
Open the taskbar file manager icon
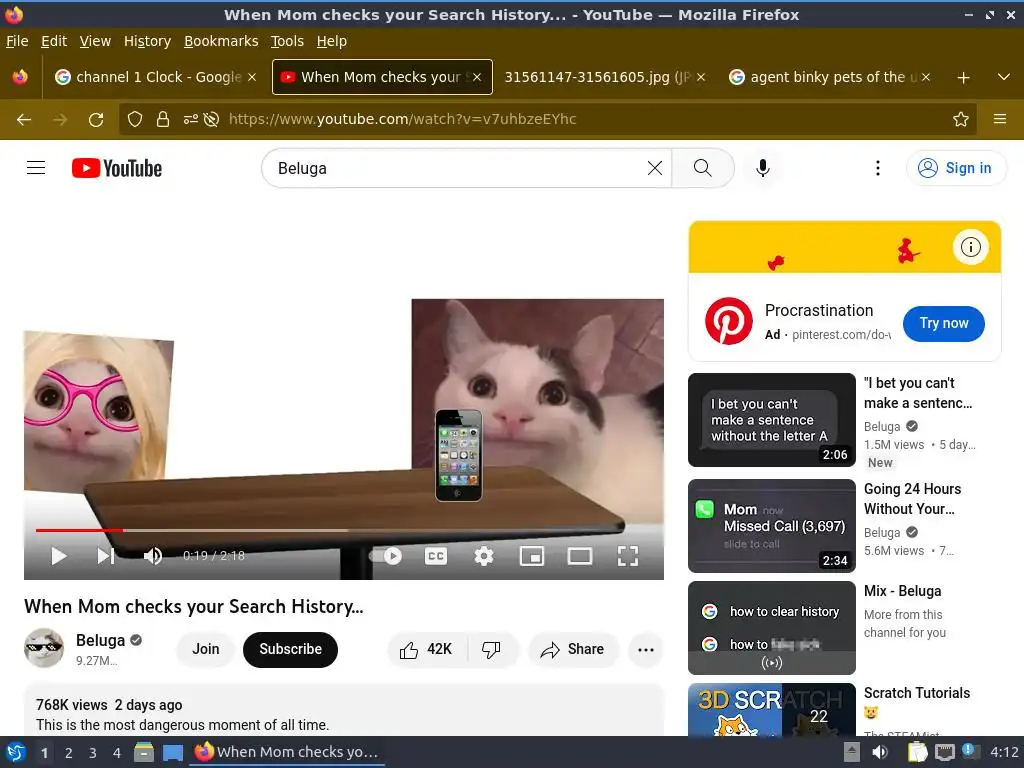(x=144, y=752)
